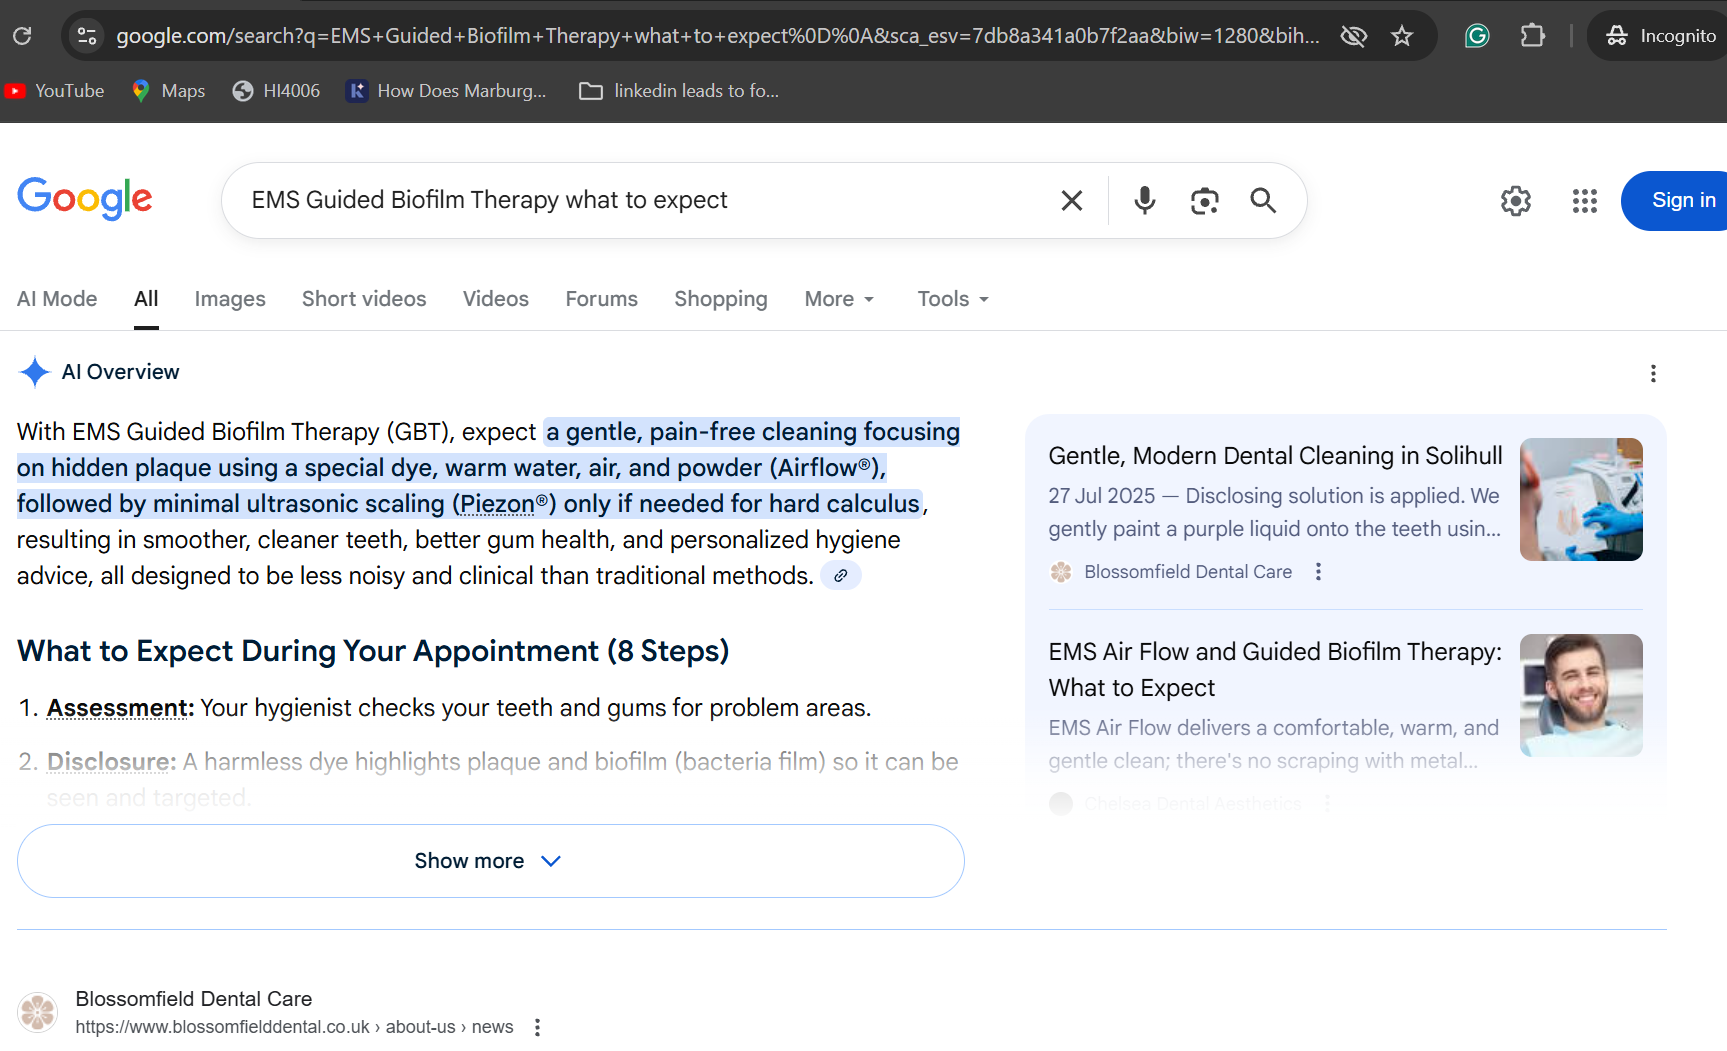Switch to AI Mode tab
Screen dimensions: 1727x1051
click(x=57, y=299)
